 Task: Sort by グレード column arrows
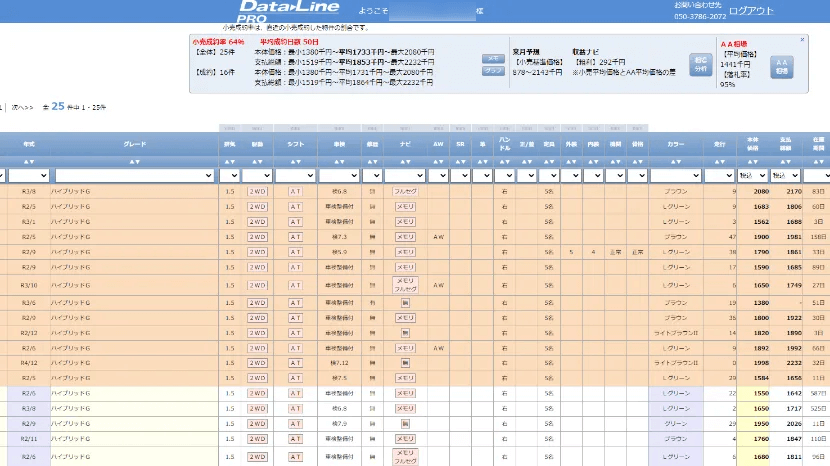[135, 161]
